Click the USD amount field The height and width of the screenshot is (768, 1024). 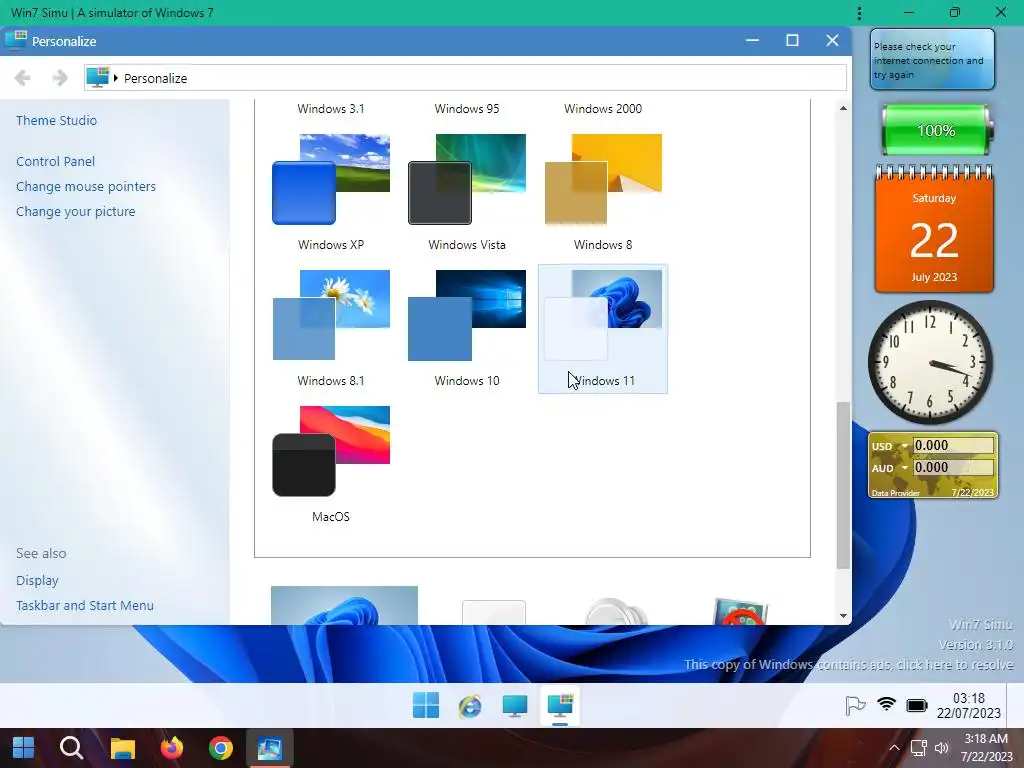[953, 445]
